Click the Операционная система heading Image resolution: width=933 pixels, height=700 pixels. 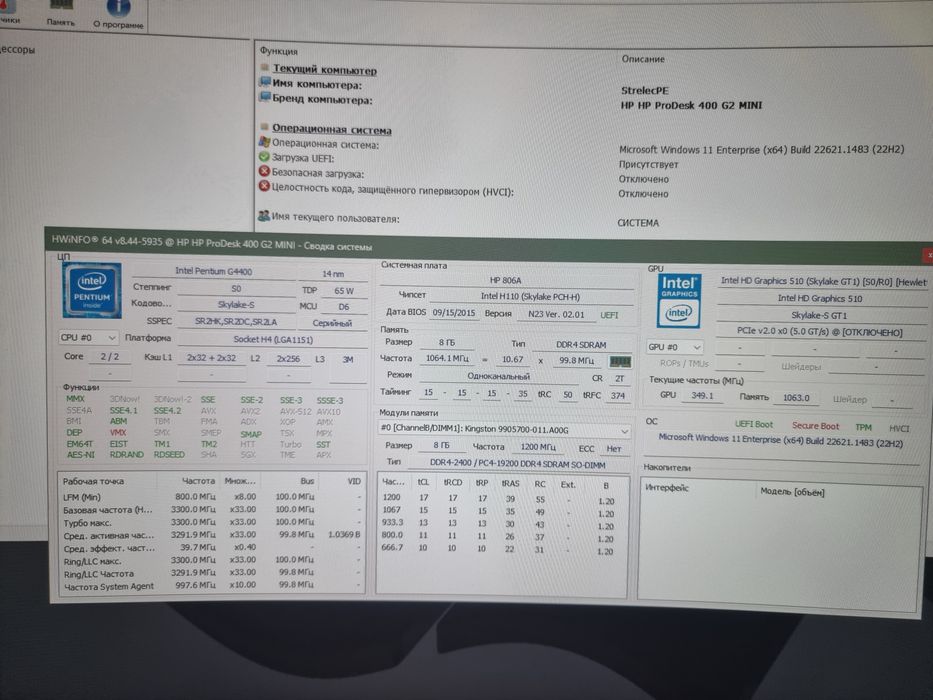point(332,130)
